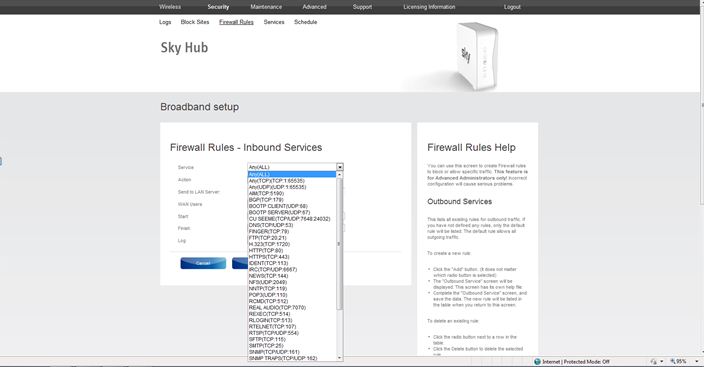Select DNS(TCP/UDP:53) service
The image size is (704, 367).
click(292, 225)
